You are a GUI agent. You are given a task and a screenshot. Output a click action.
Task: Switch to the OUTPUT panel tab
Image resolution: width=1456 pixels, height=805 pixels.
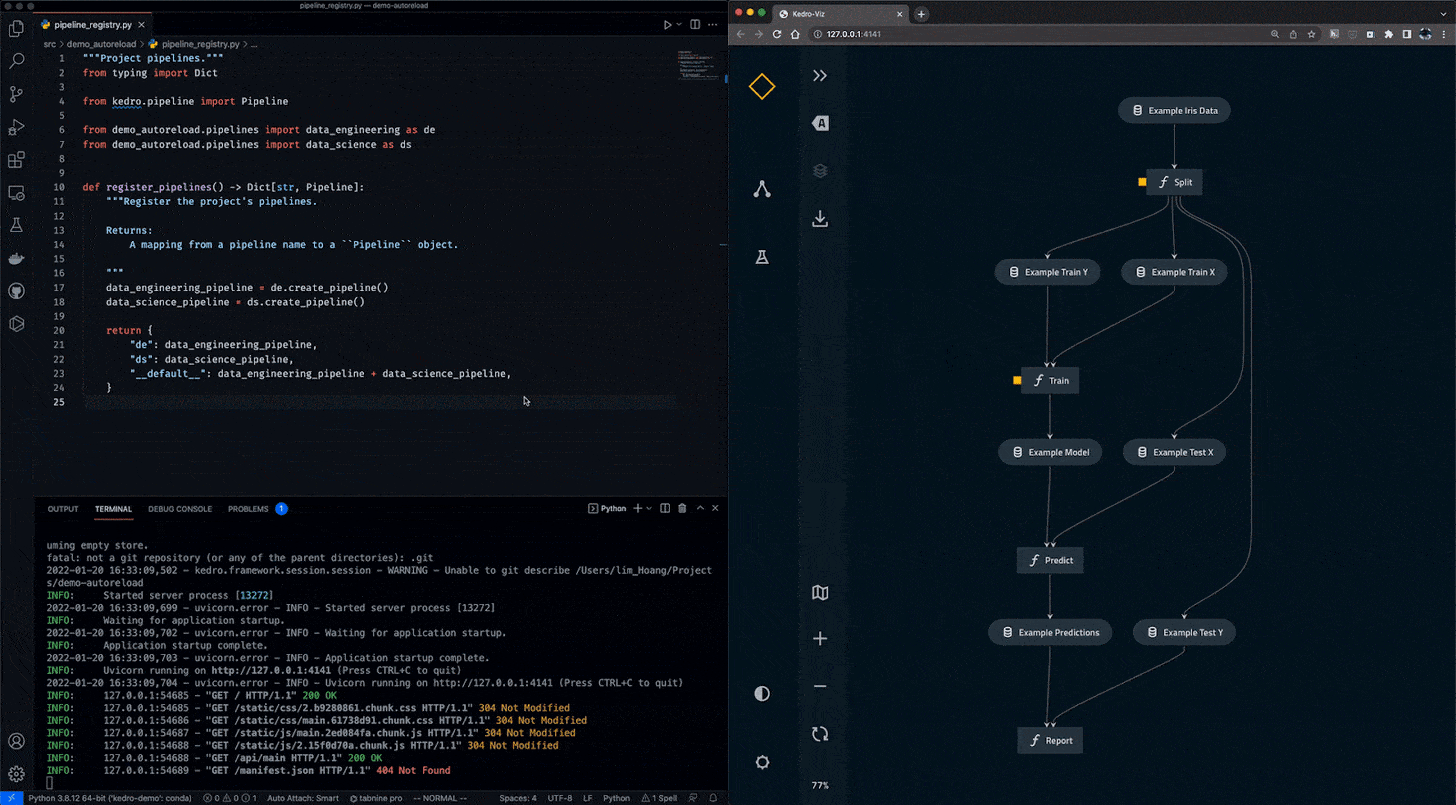click(63, 509)
